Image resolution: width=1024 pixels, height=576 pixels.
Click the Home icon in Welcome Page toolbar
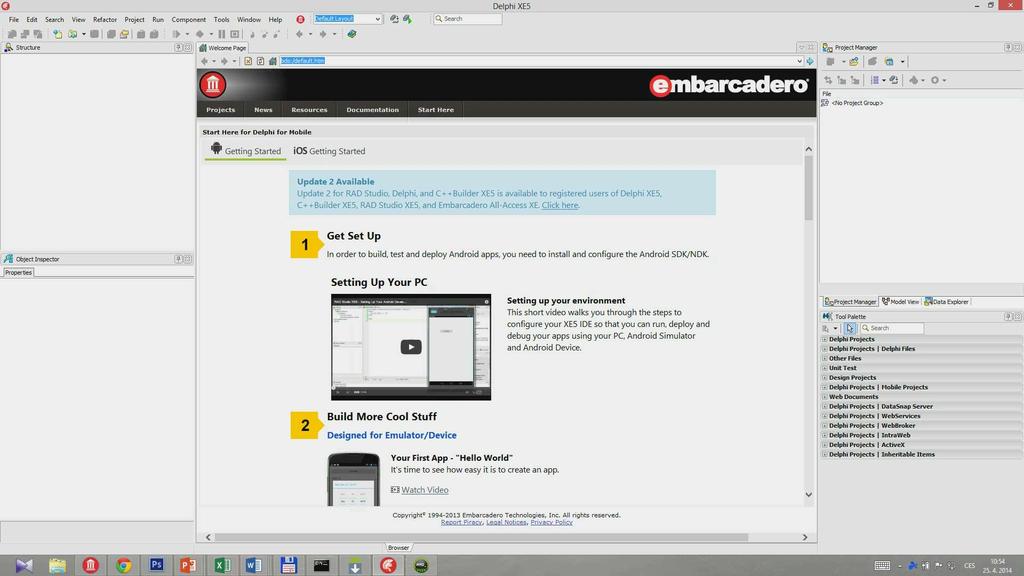(272, 61)
